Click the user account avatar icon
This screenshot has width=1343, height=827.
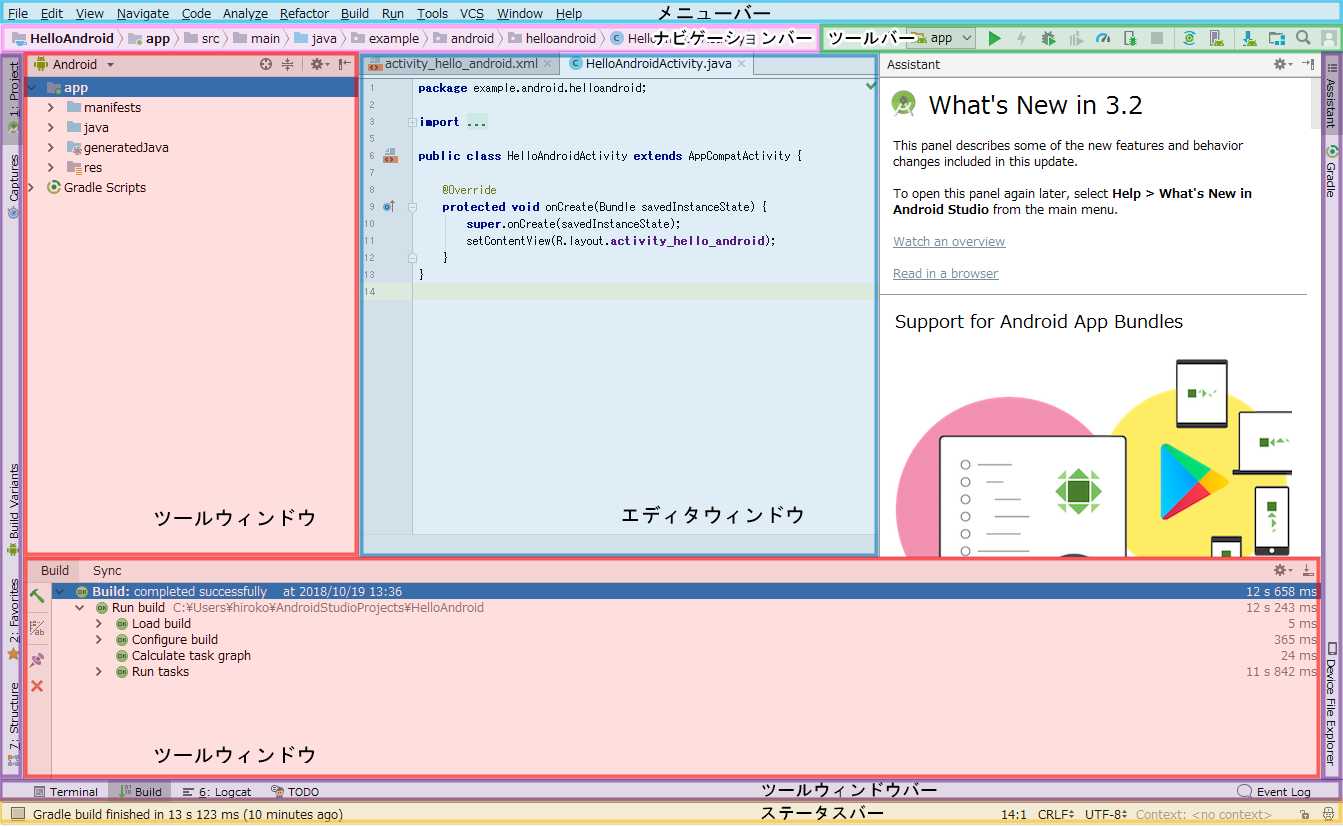tap(1329, 38)
